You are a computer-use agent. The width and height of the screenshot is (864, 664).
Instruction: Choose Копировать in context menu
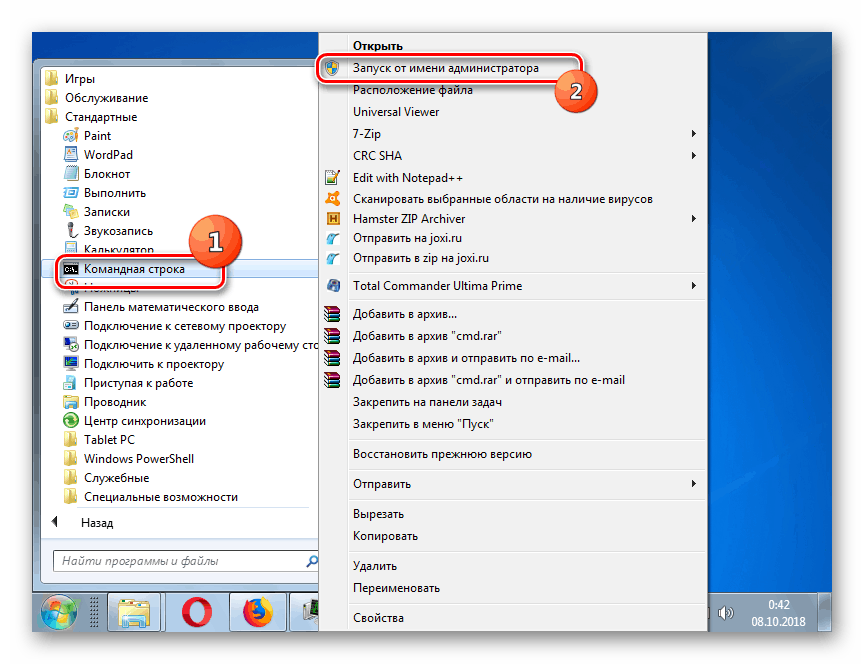(x=385, y=536)
